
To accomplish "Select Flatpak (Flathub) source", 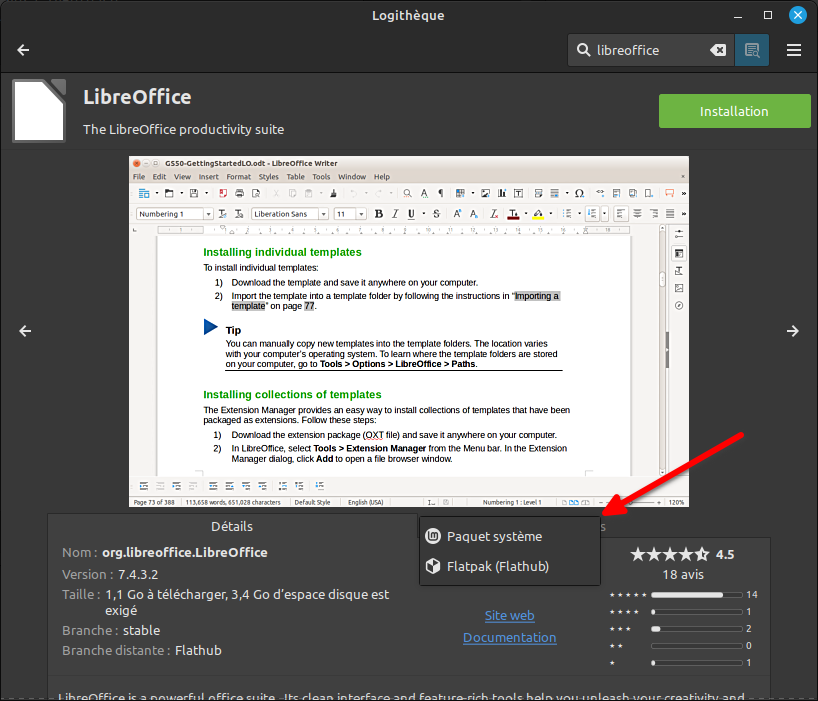I will (x=509, y=566).
